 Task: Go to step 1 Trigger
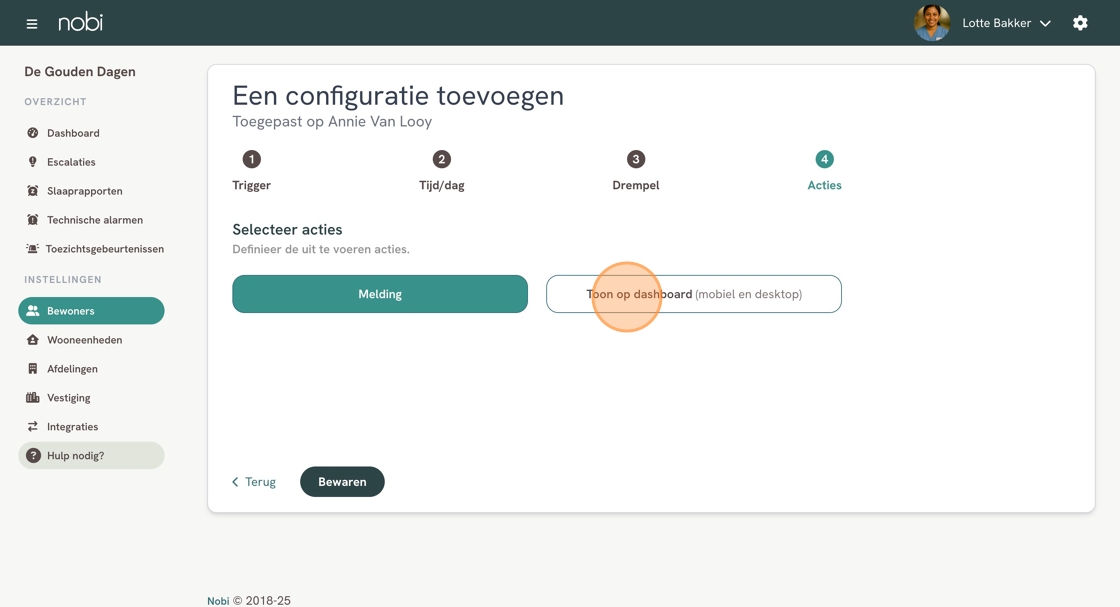coord(251,171)
